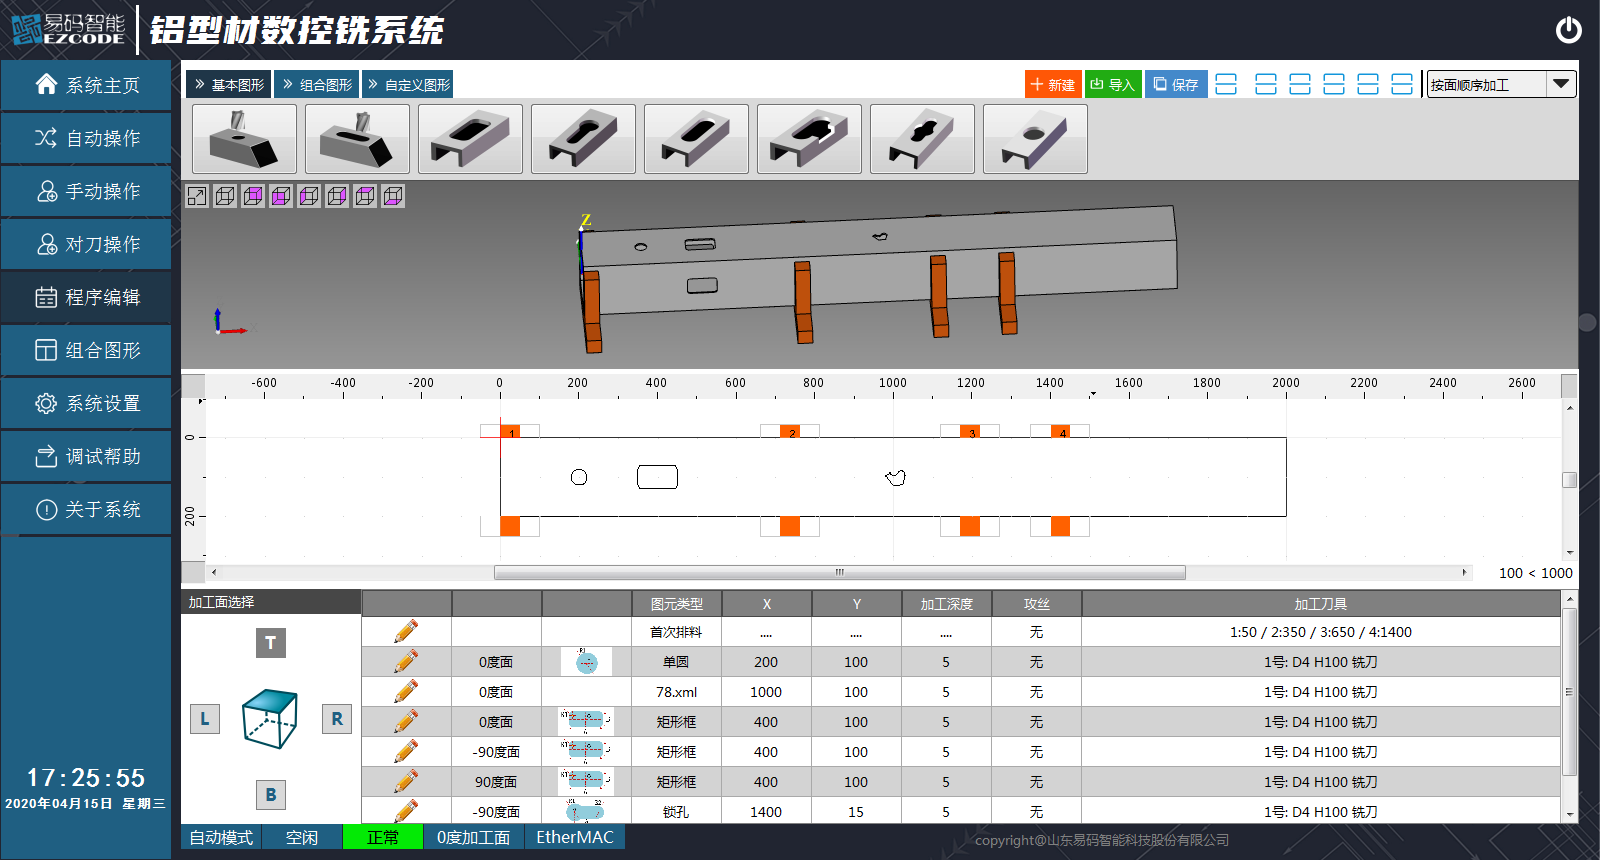
Task: Open 系统设置 in the sidebar
Action: (87, 403)
